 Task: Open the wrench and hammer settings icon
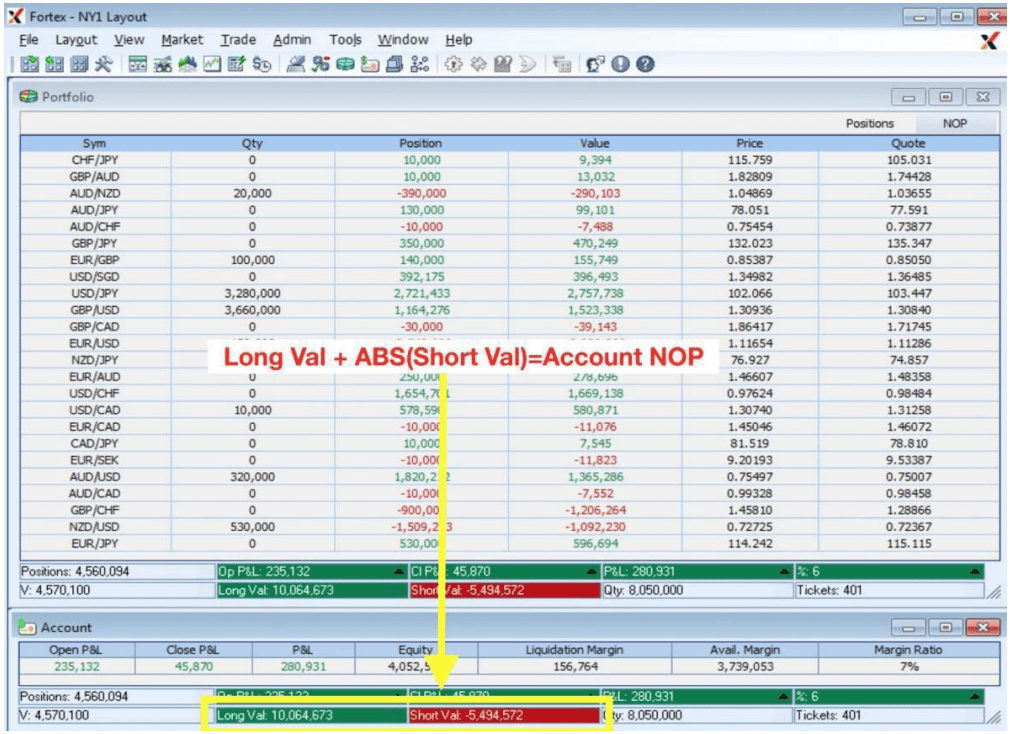pos(103,64)
